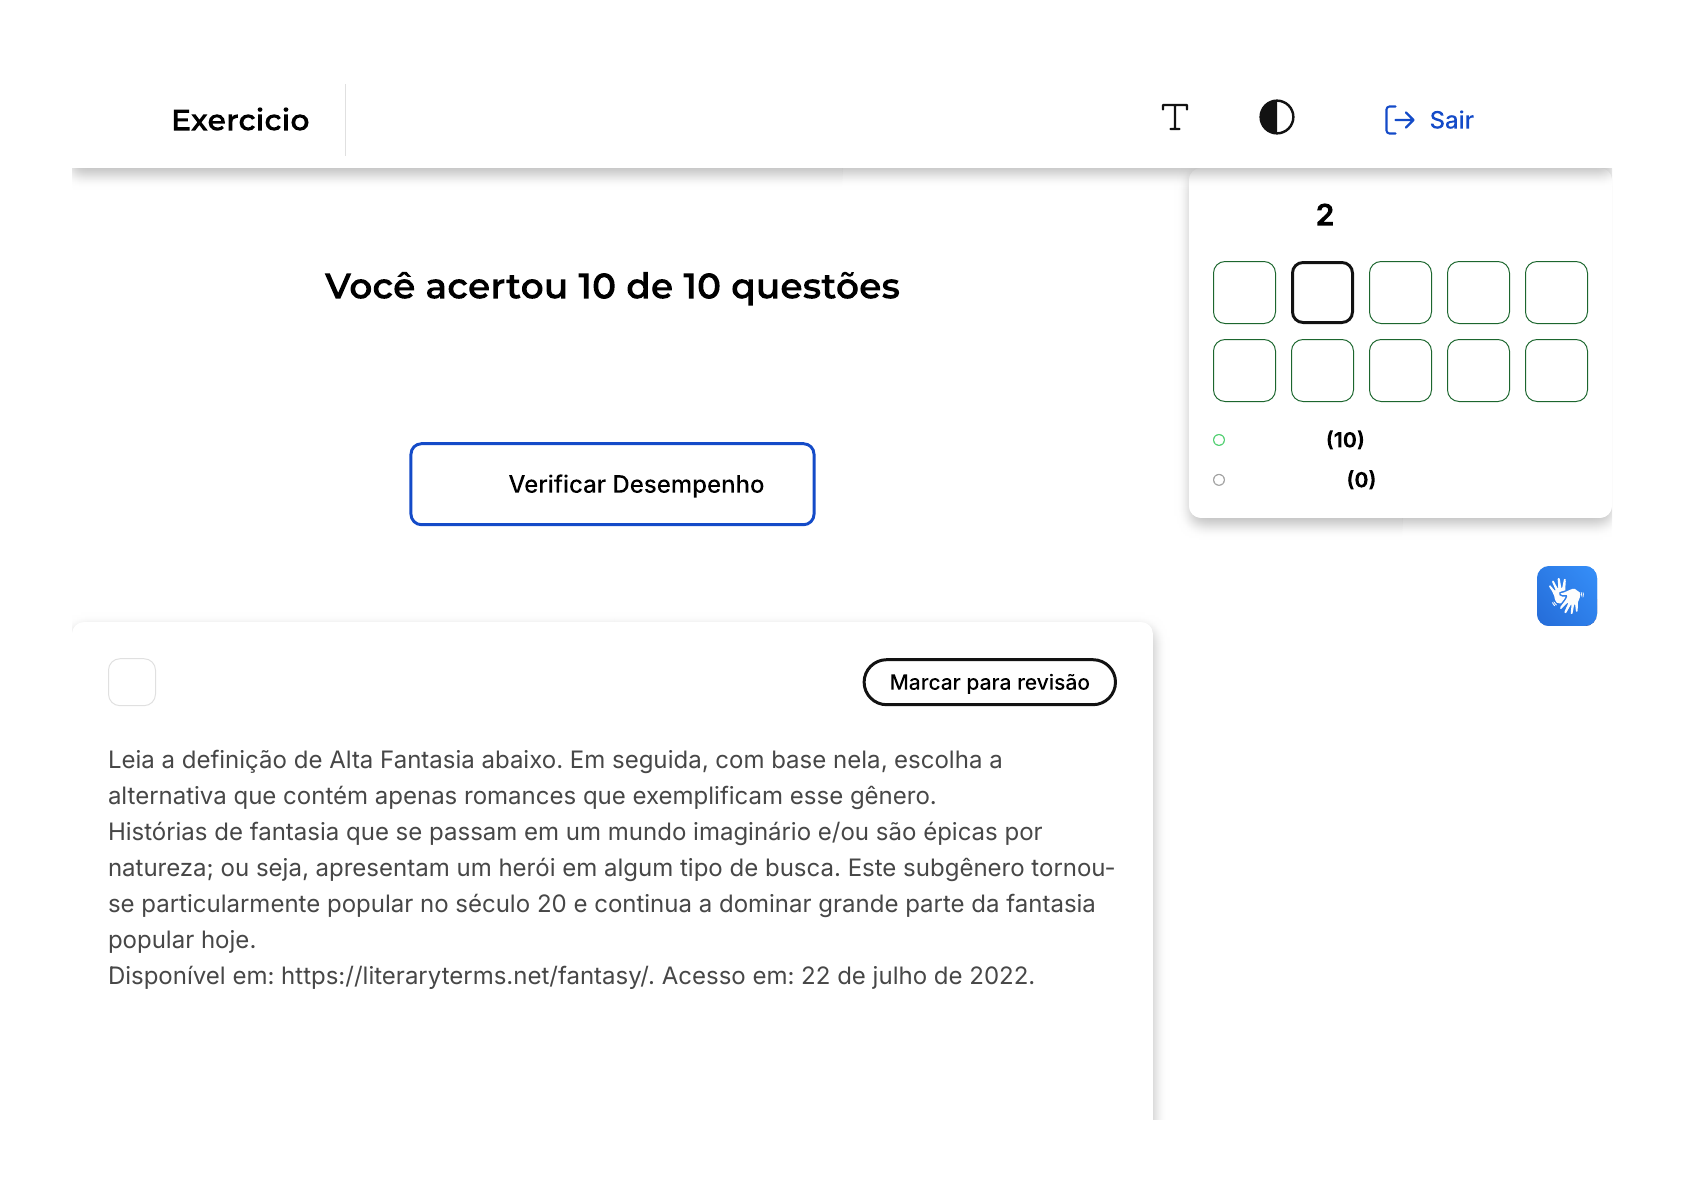Image resolution: width=1684 pixels, height=1192 pixels.
Task: Click the empty square in the question card
Action: click(132, 682)
